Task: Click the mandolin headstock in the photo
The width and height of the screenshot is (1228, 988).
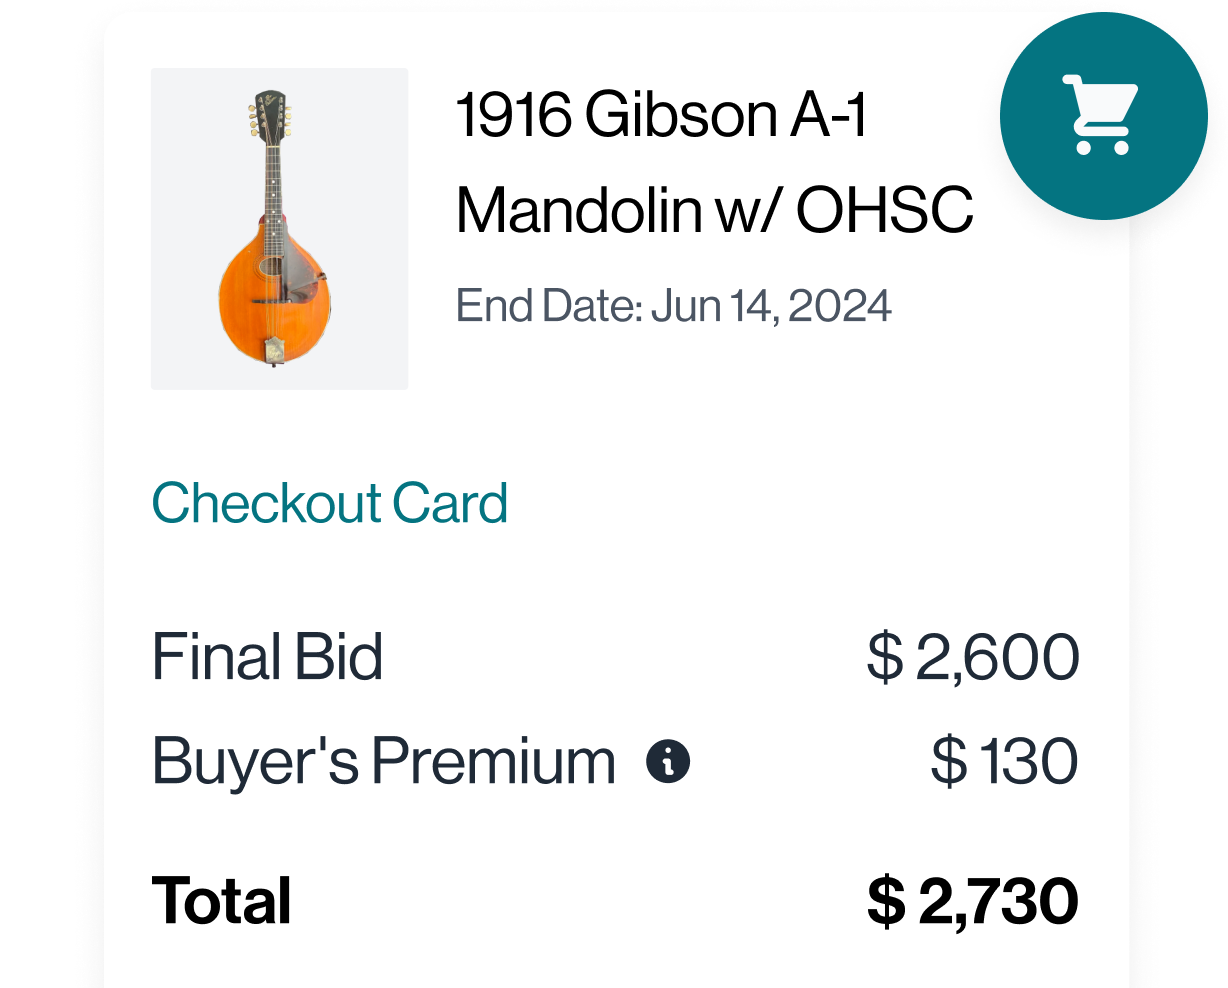Action: 269,115
